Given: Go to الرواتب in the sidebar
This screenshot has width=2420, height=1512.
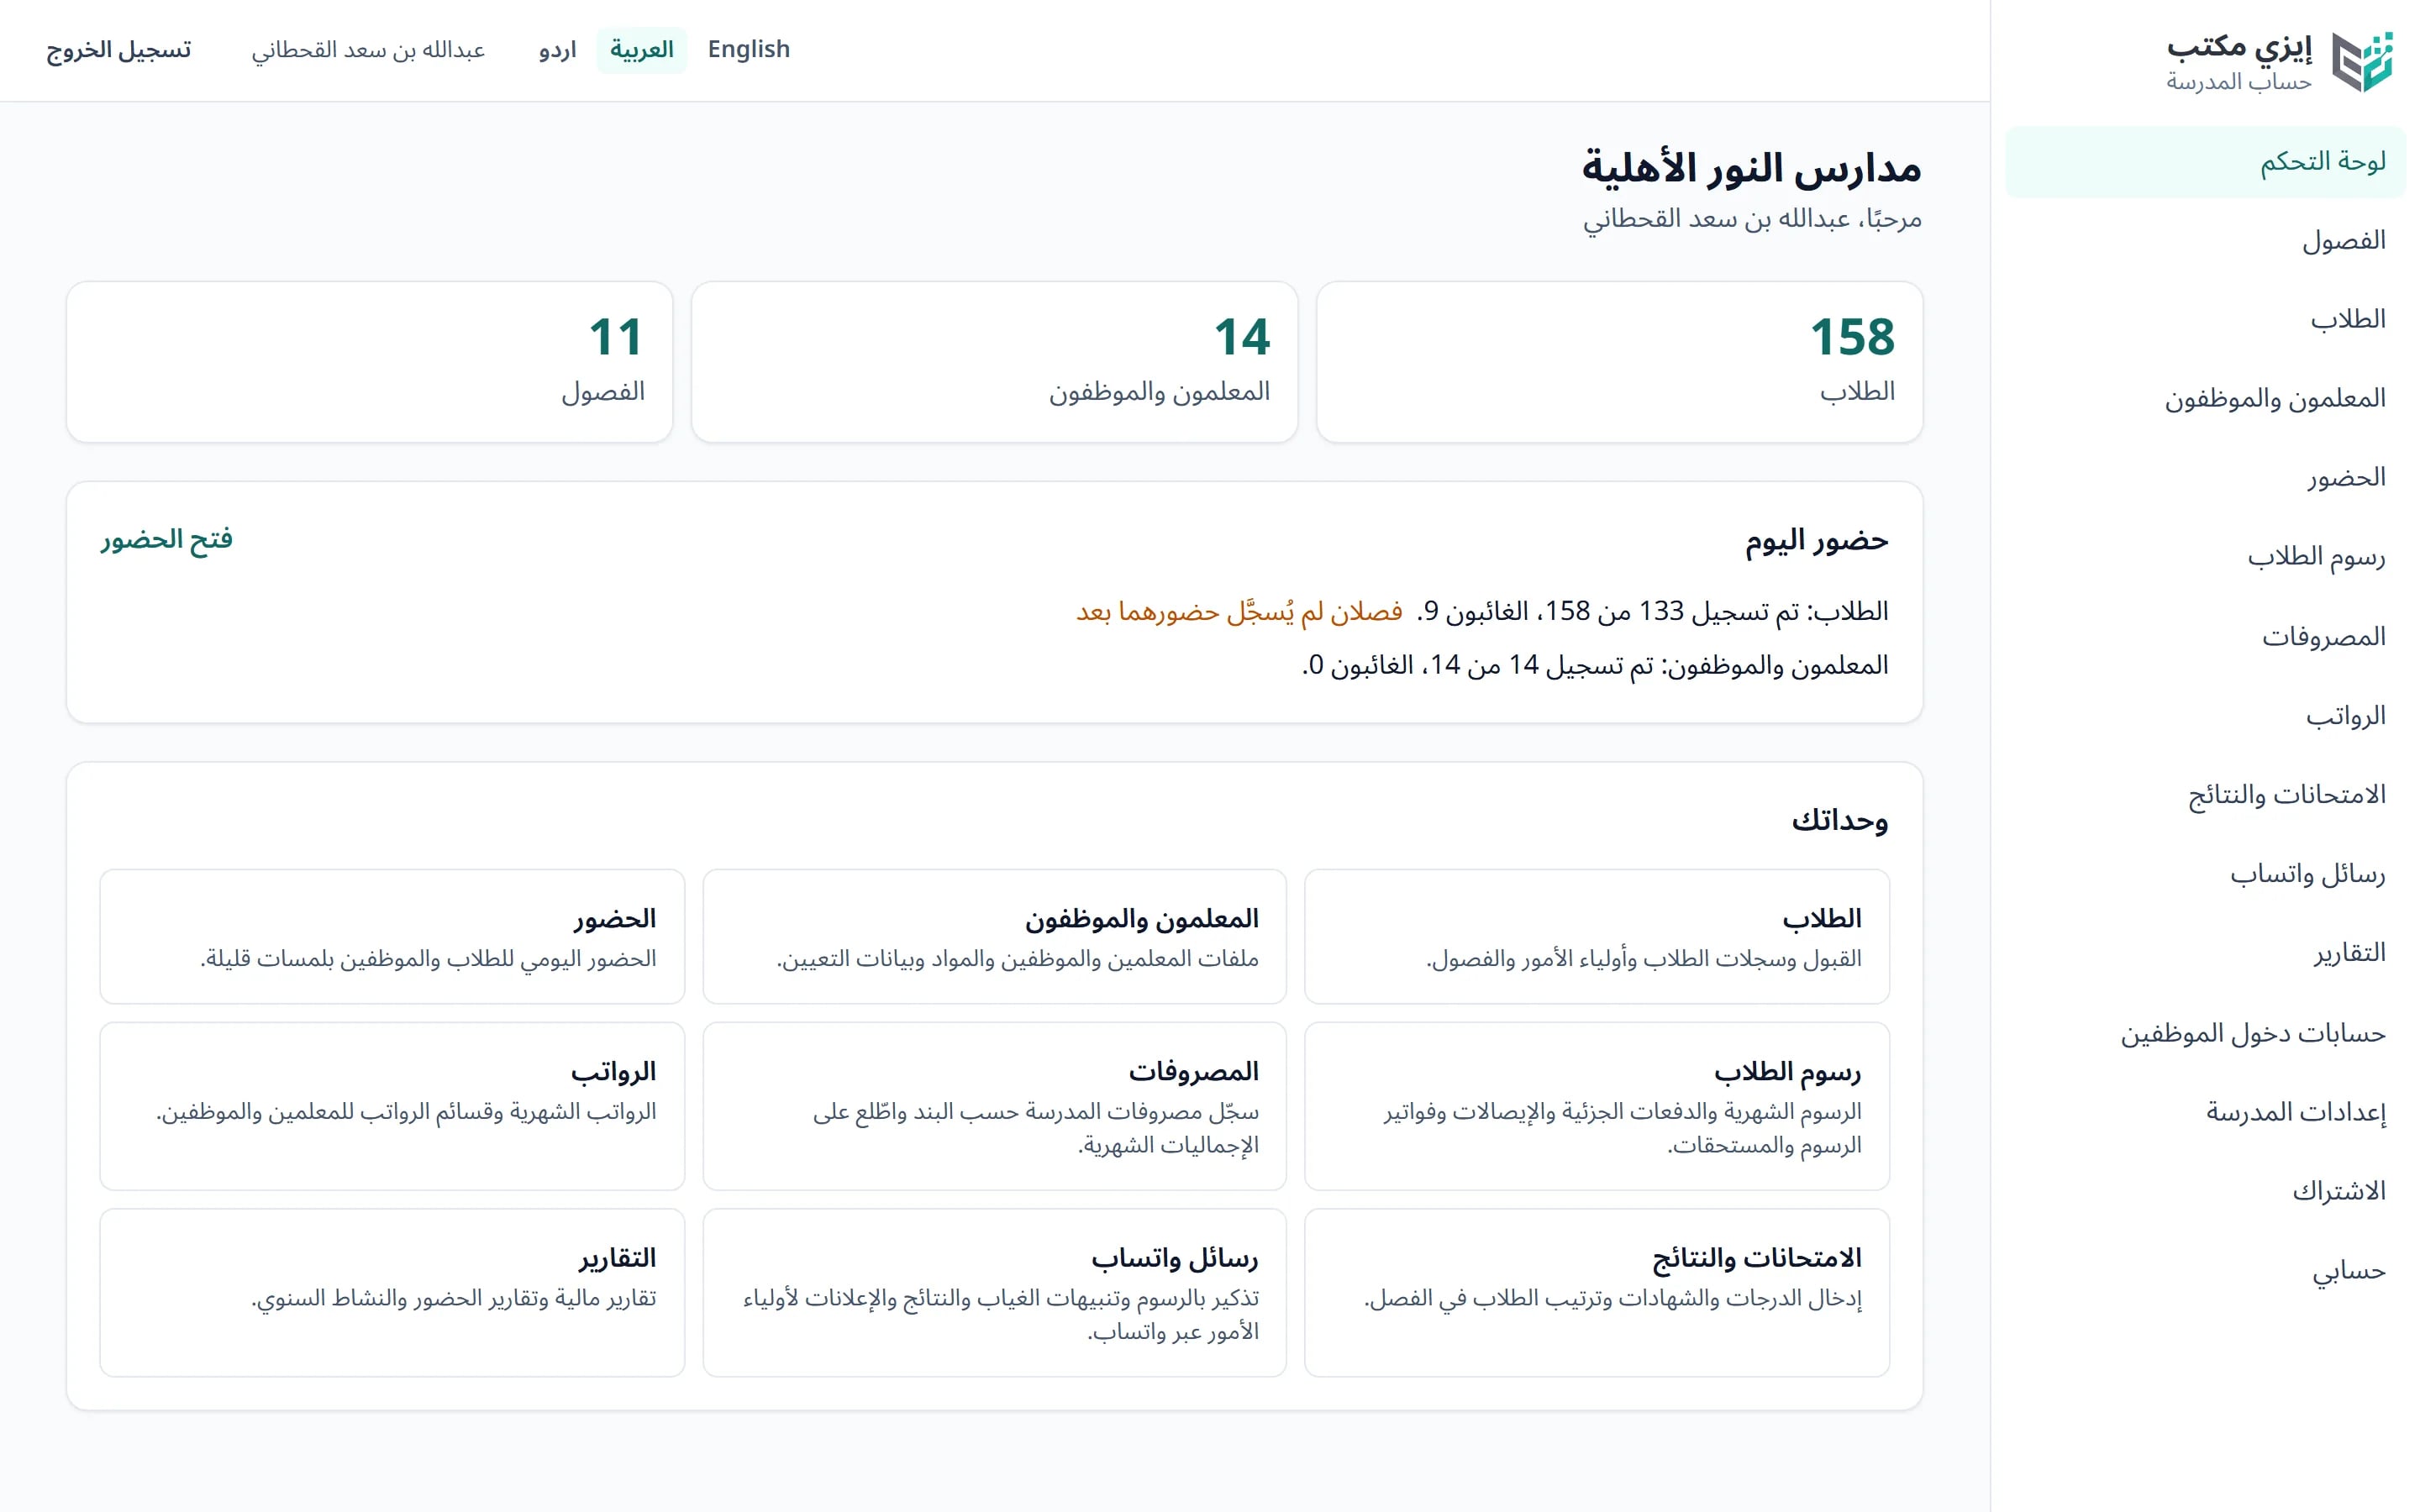Looking at the screenshot, I should click(x=2205, y=716).
